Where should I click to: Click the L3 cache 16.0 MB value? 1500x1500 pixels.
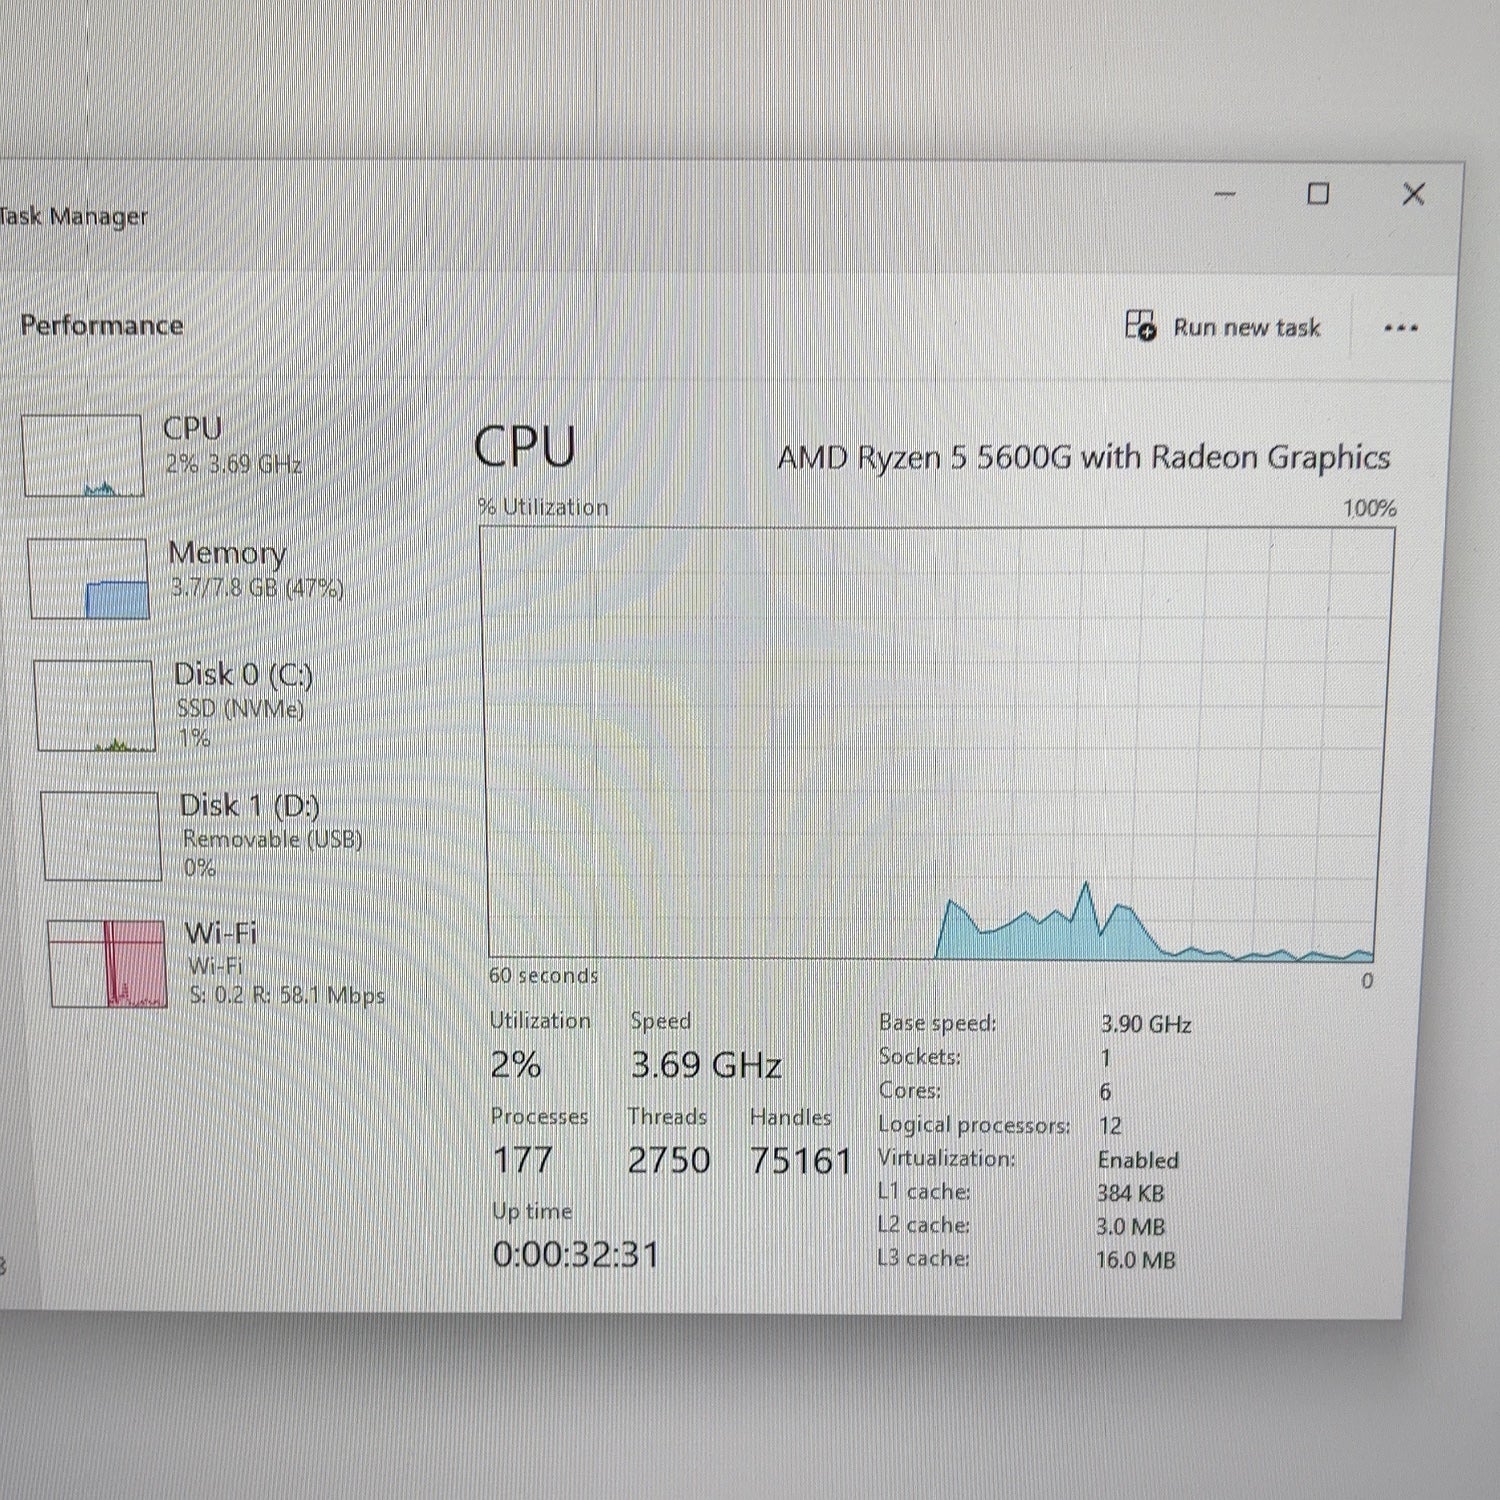(1135, 1259)
